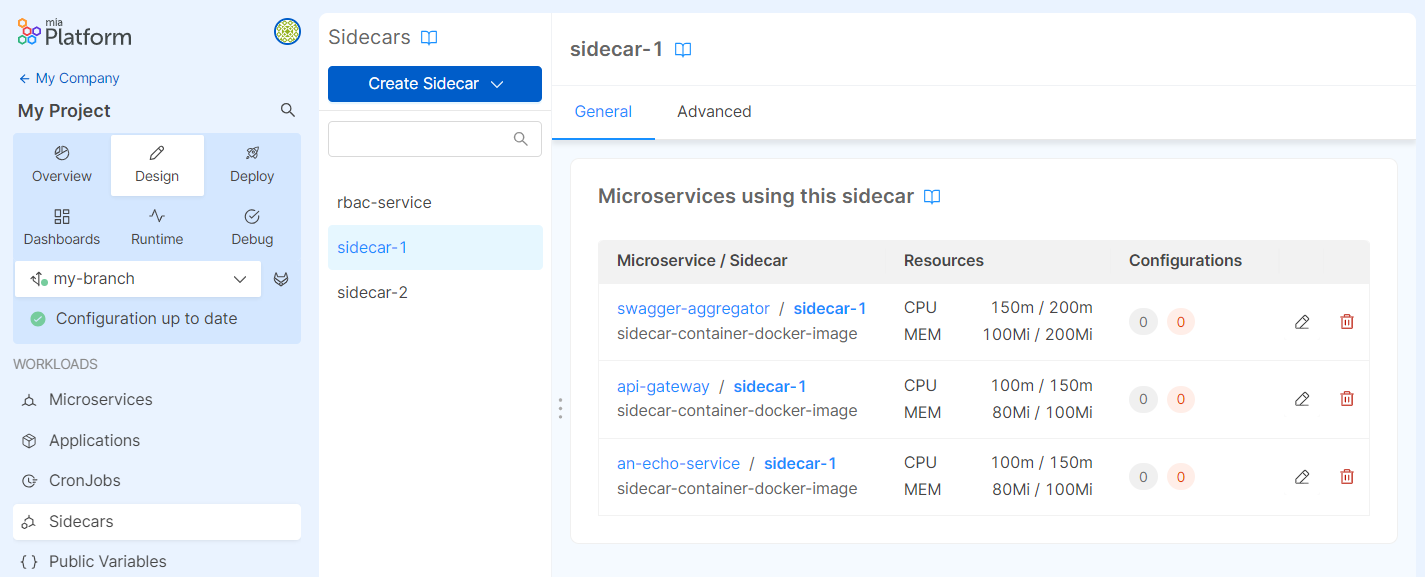1425x577 pixels.
Task: Edit the an-echo-service sidecar configuration
Action: click(x=1301, y=477)
